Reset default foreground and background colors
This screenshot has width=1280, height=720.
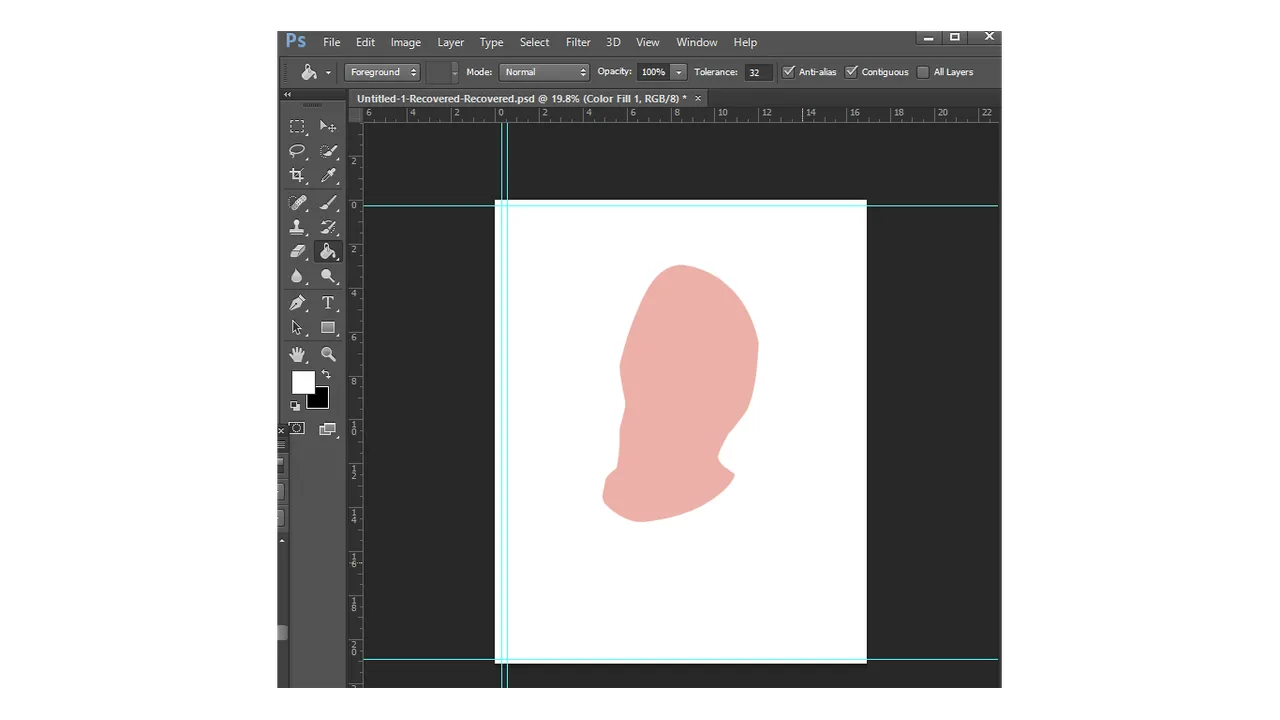[x=295, y=405]
